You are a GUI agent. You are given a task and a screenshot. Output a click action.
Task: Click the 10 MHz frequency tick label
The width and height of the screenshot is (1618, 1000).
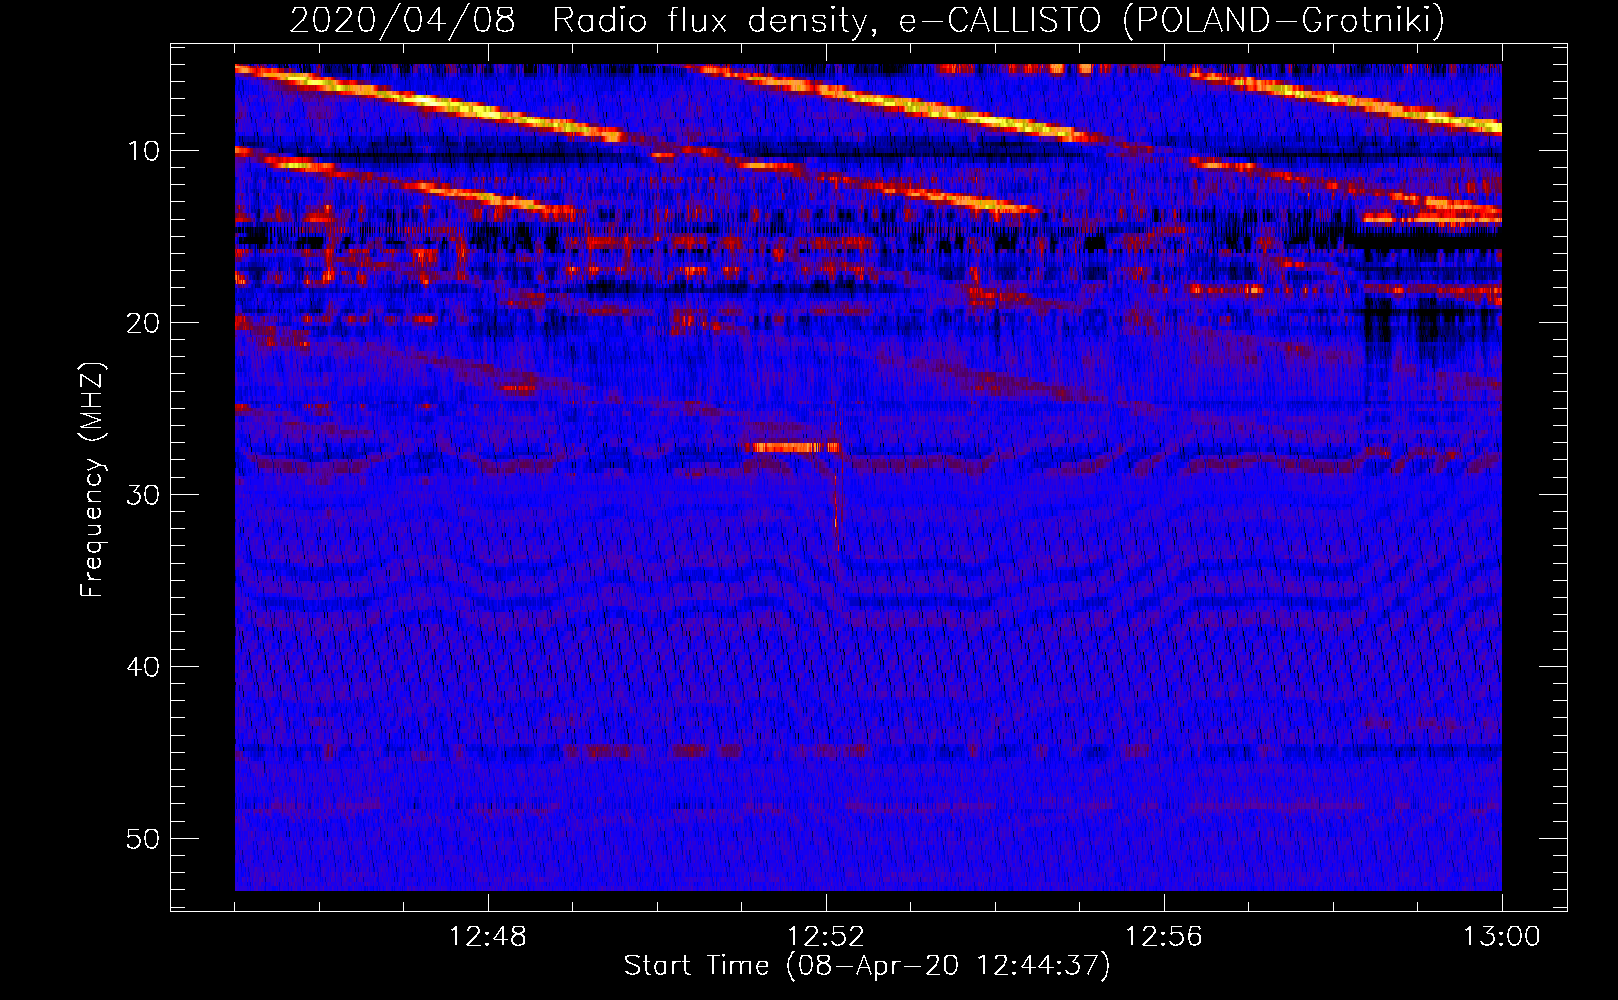pos(144,151)
